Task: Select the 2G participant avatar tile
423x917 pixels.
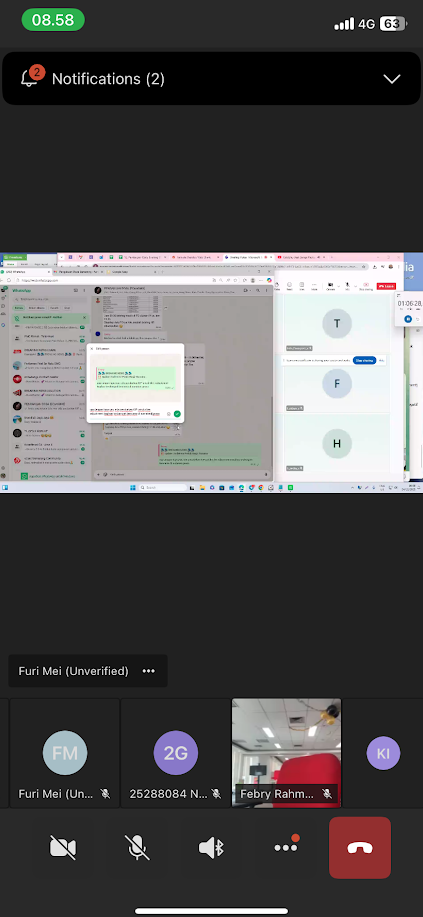Action: point(176,753)
